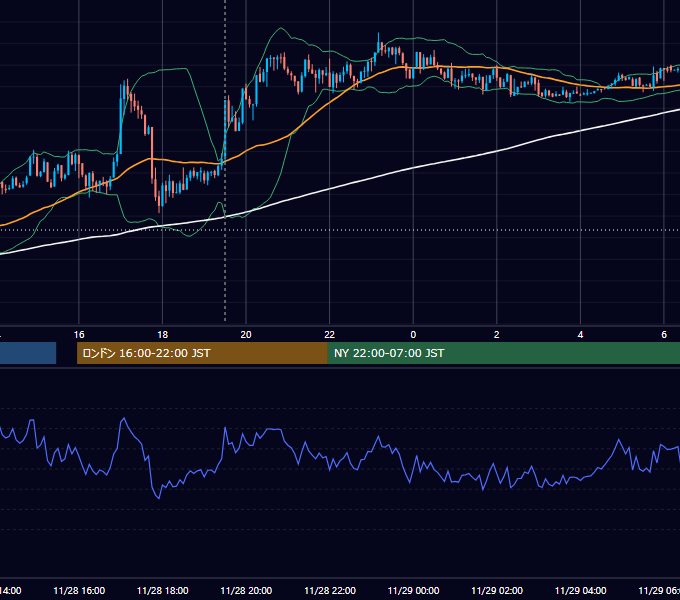Click the 11/28 22:00 date label
Viewport: 680px width, 600px height.
[x=330, y=590]
